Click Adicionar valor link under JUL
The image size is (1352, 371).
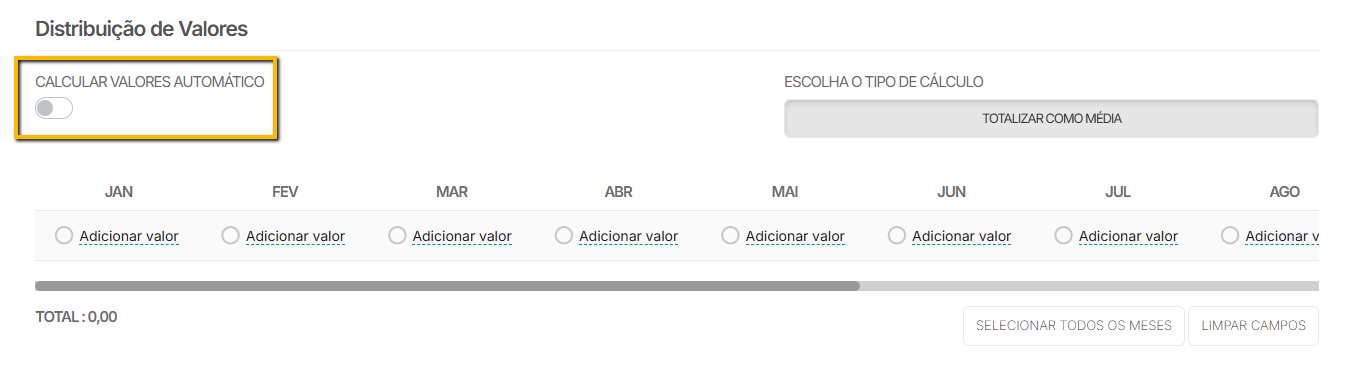coord(1128,236)
